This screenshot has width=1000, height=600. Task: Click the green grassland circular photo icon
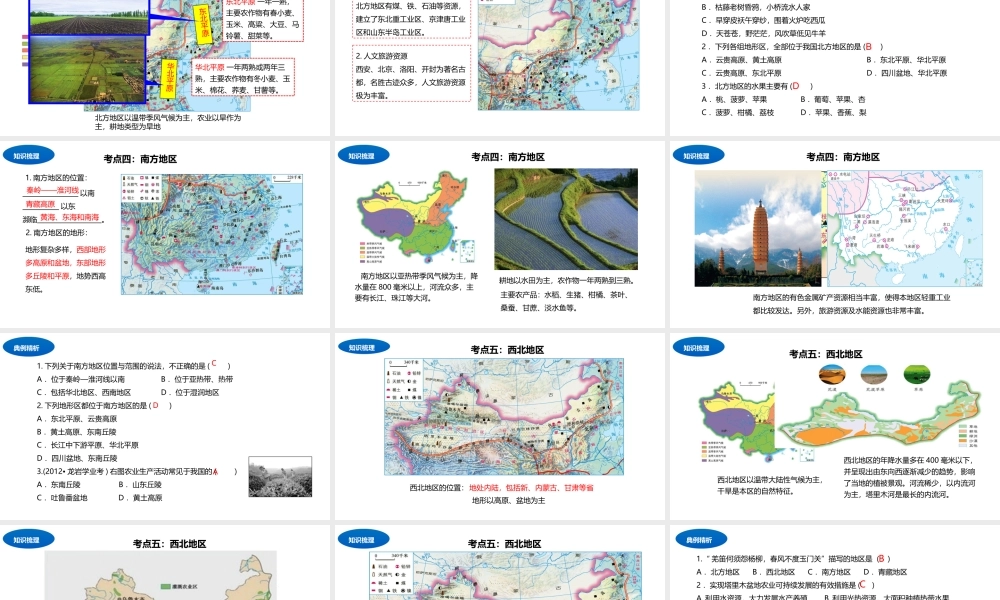coord(917,375)
